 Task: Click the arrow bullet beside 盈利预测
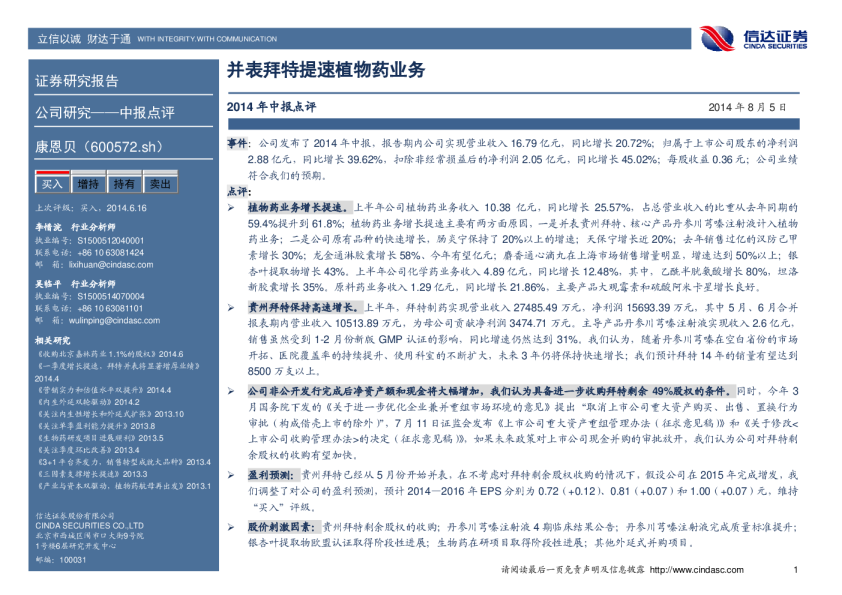(230, 476)
